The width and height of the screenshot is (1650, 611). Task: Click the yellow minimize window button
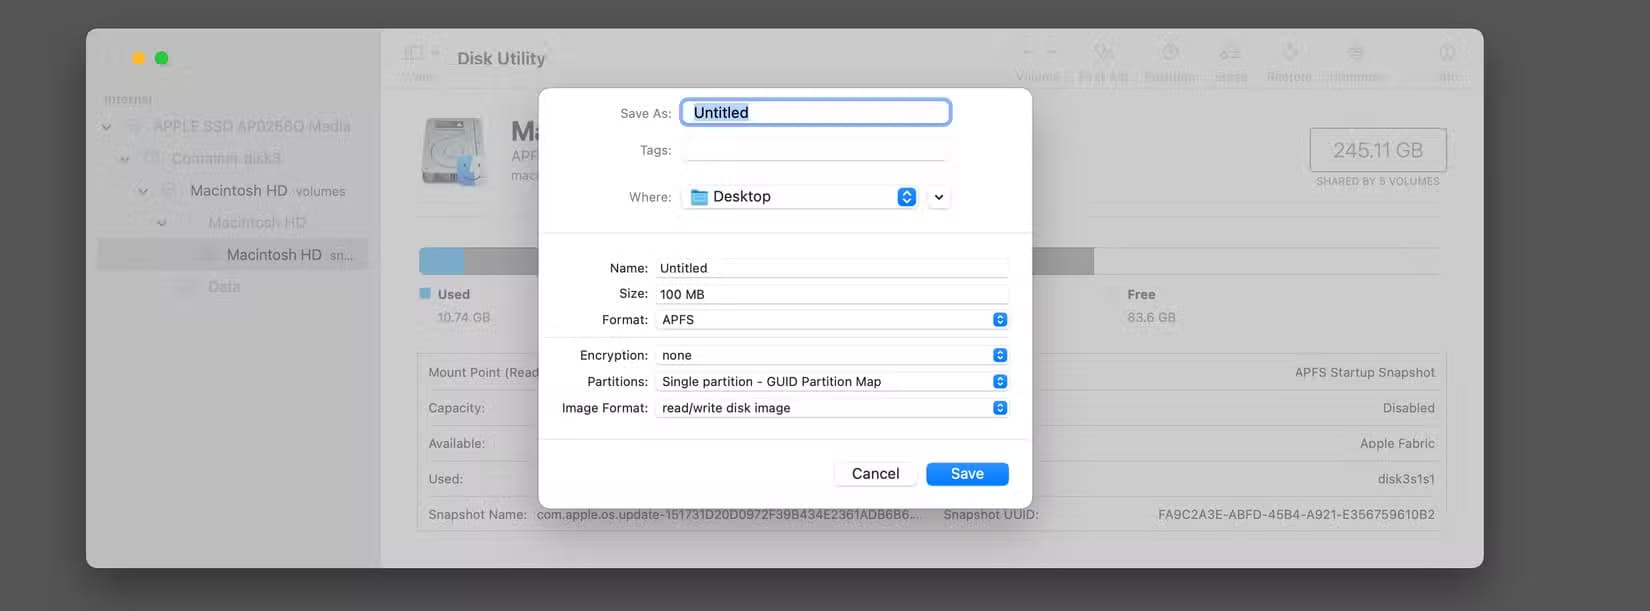click(x=138, y=58)
